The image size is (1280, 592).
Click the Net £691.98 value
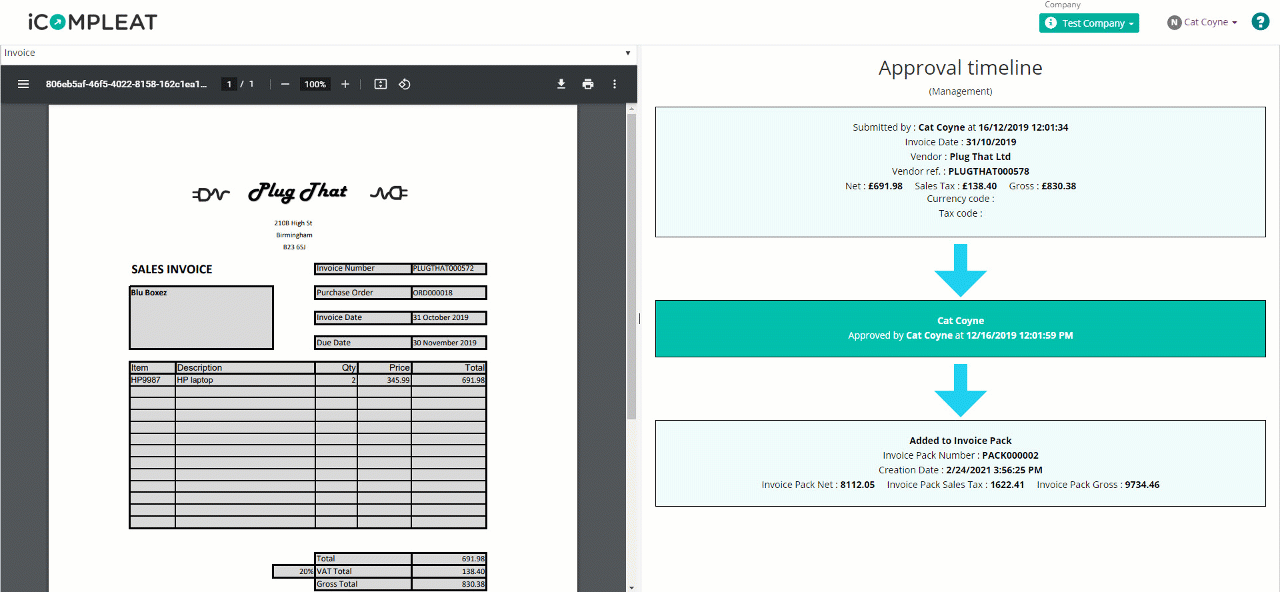click(885, 186)
